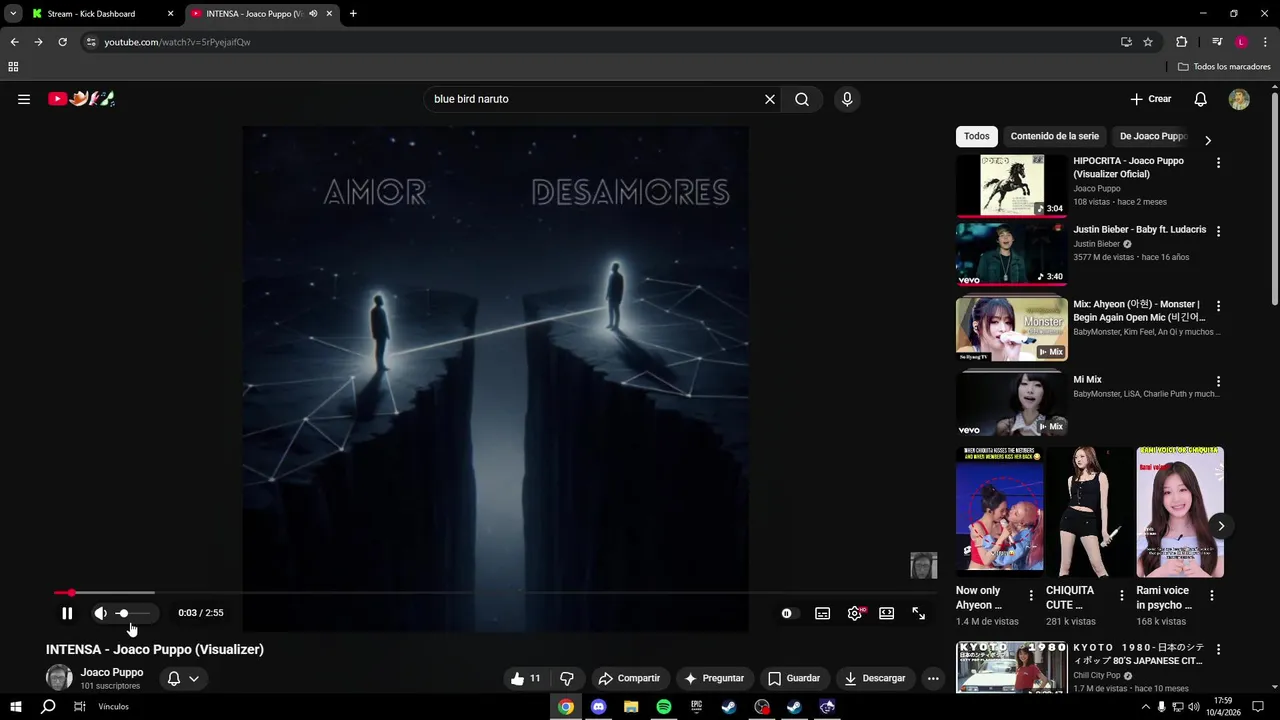Open options for Rami voice short

pos(1211,595)
